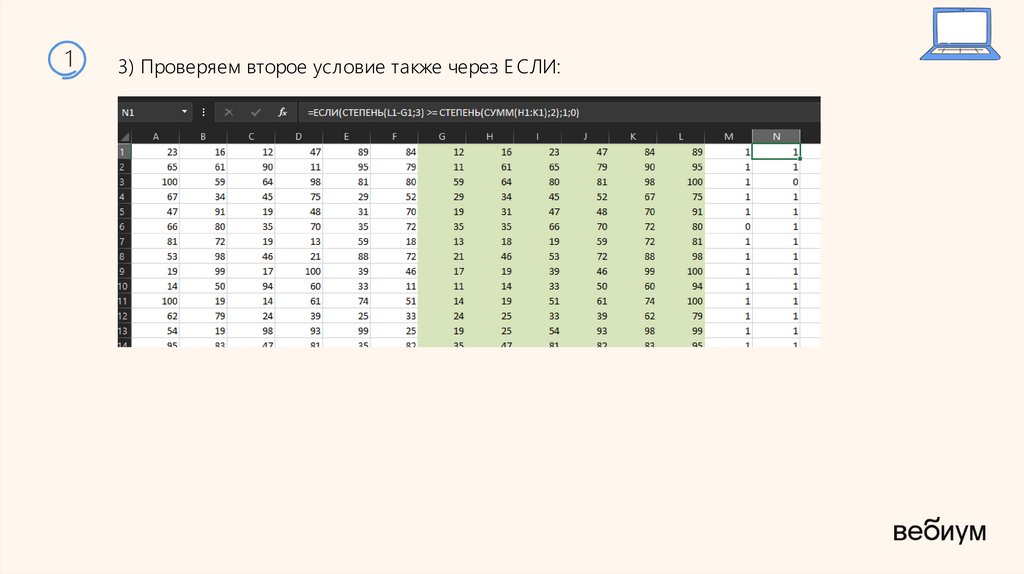Image resolution: width=1024 pixels, height=574 pixels.
Task: Select column A header
Action: pos(155,136)
